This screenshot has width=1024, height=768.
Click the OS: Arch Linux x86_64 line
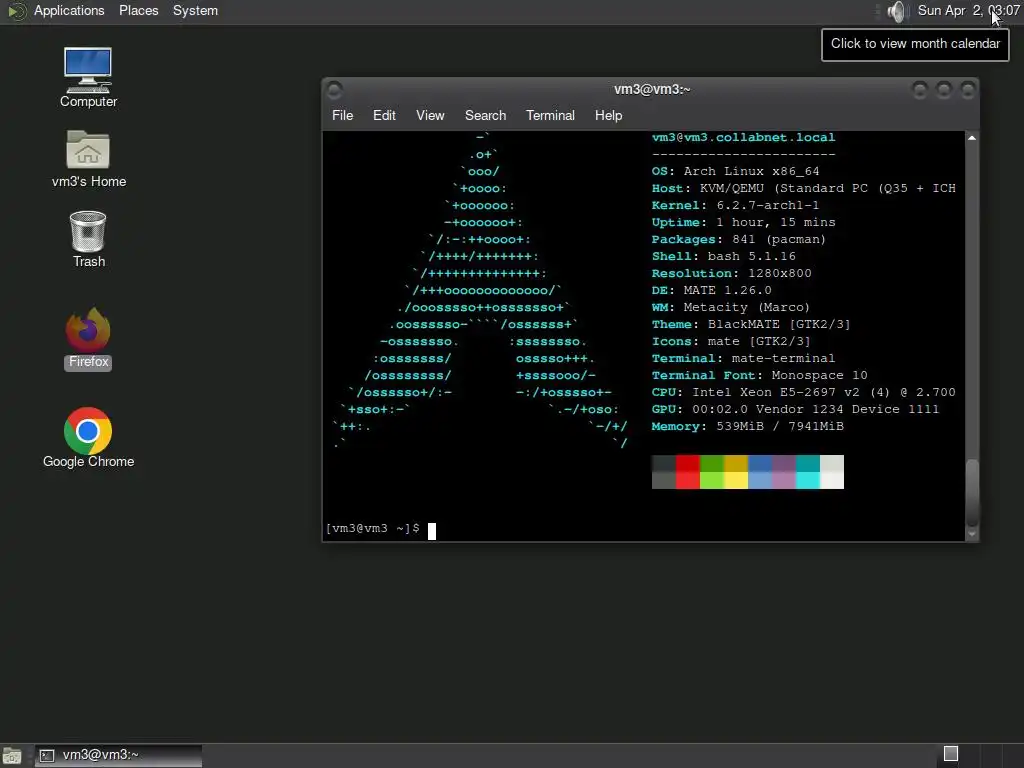coord(735,171)
